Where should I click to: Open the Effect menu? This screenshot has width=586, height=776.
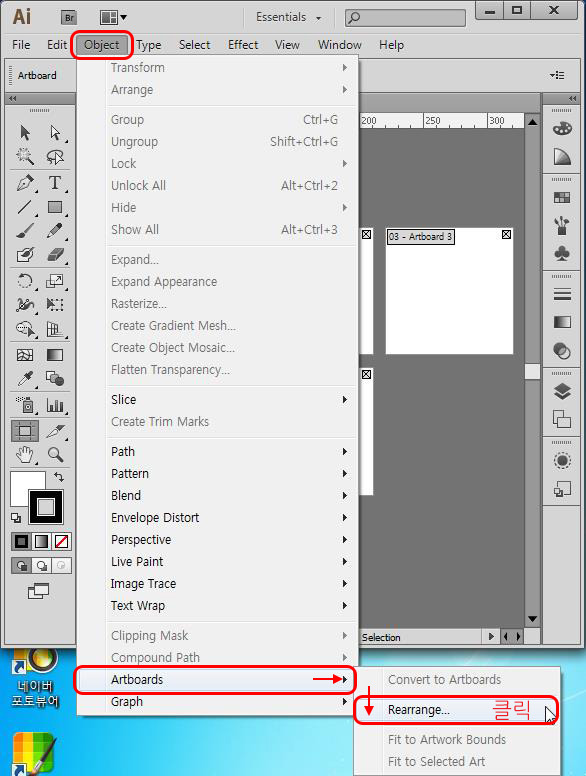click(x=243, y=45)
